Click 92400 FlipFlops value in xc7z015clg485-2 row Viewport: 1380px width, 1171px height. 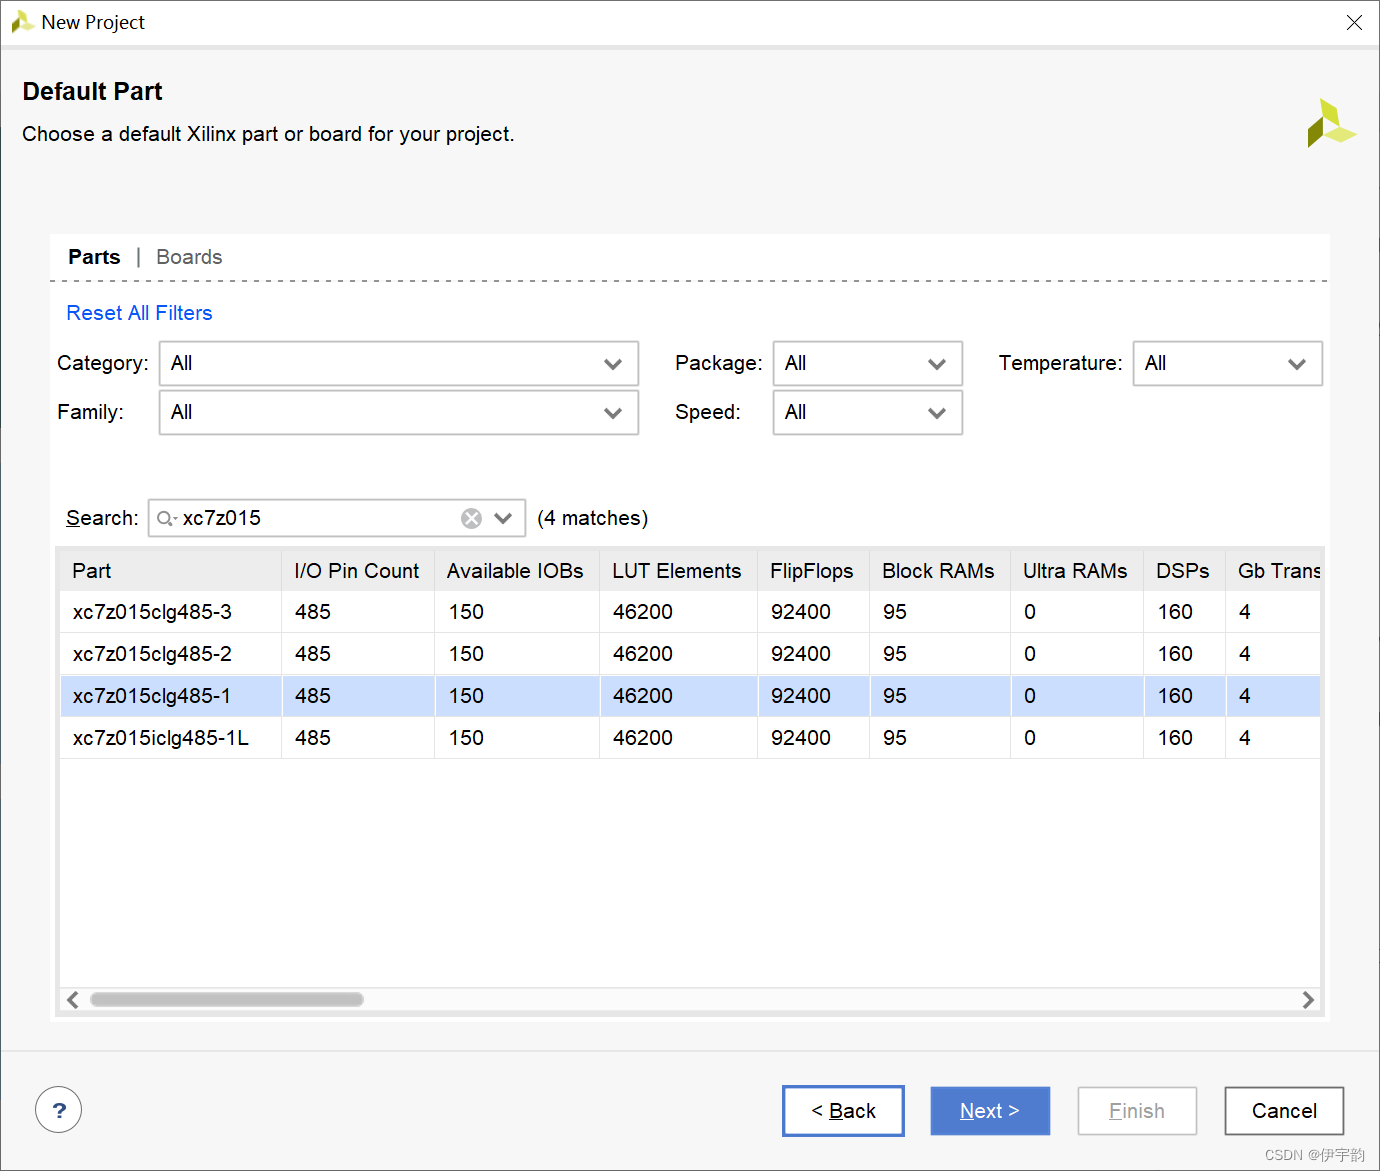801,654
